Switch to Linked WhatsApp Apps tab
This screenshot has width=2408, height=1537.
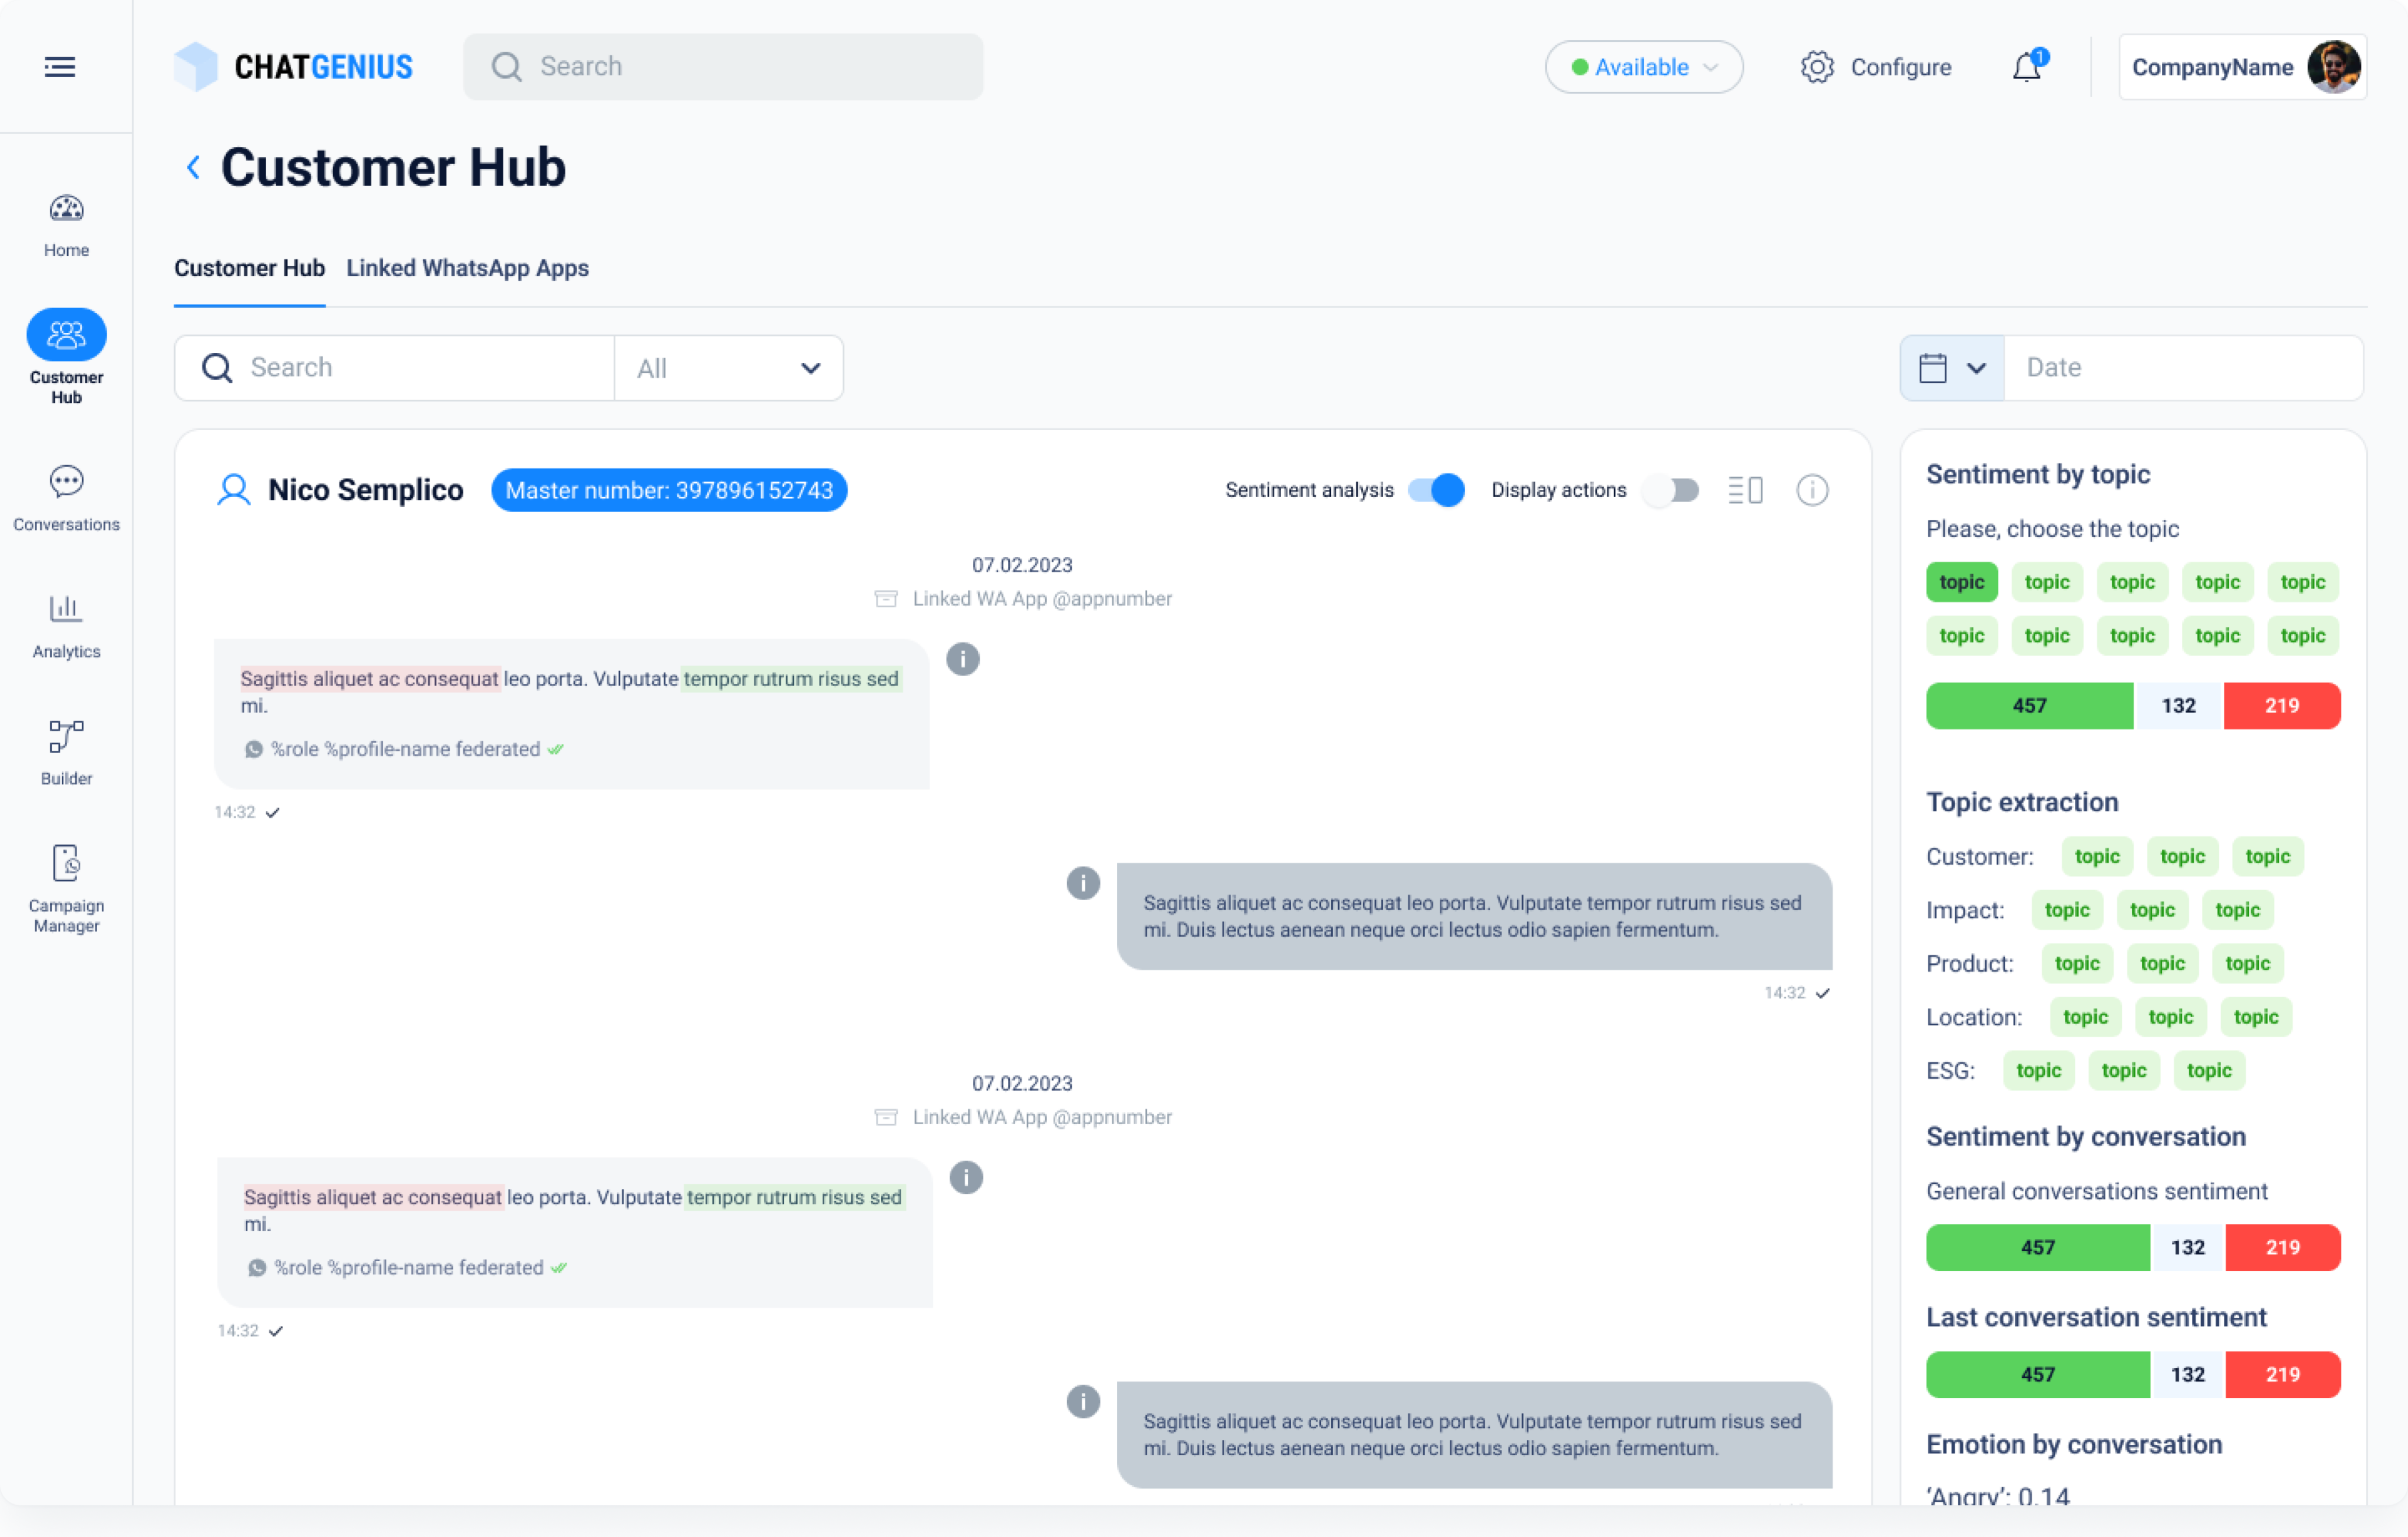[467, 268]
